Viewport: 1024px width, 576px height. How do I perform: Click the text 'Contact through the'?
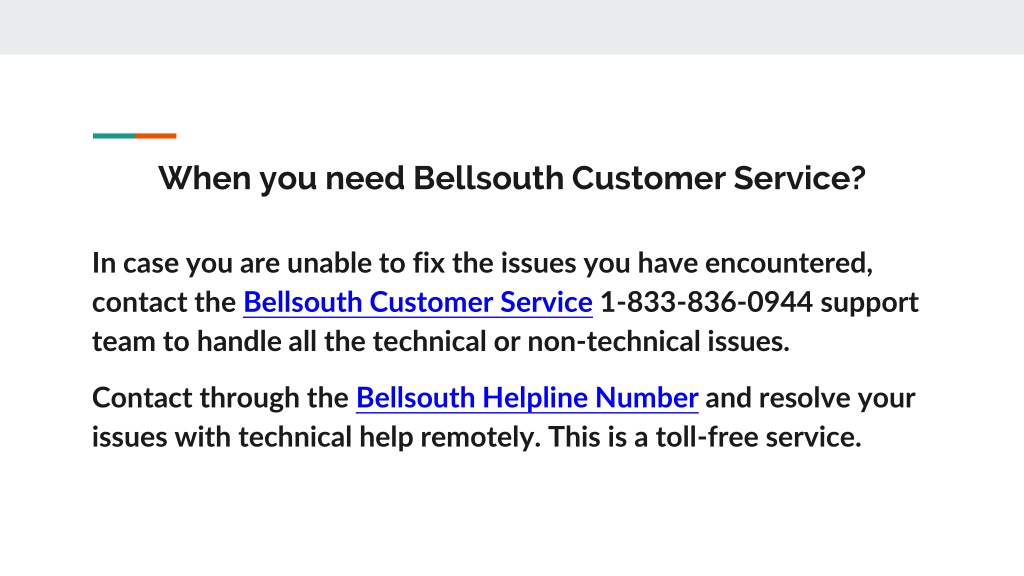tap(220, 398)
